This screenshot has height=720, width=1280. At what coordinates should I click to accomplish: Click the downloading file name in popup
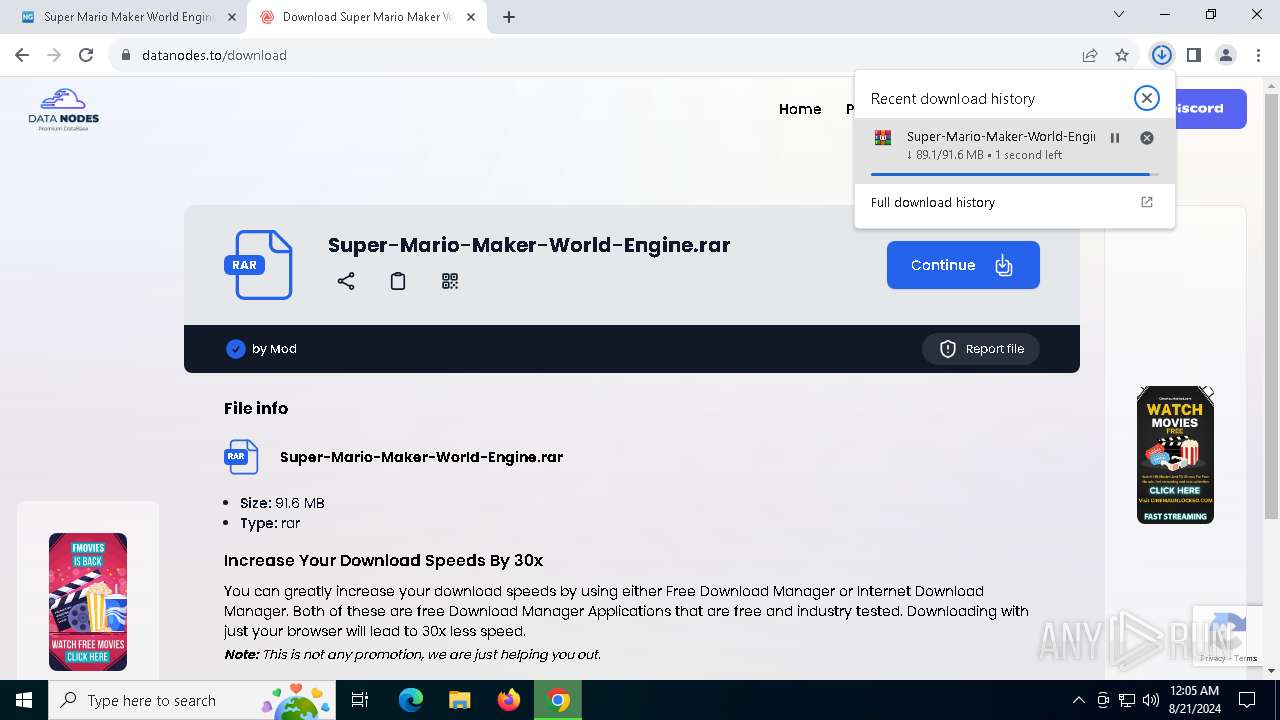click(1001, 136)
